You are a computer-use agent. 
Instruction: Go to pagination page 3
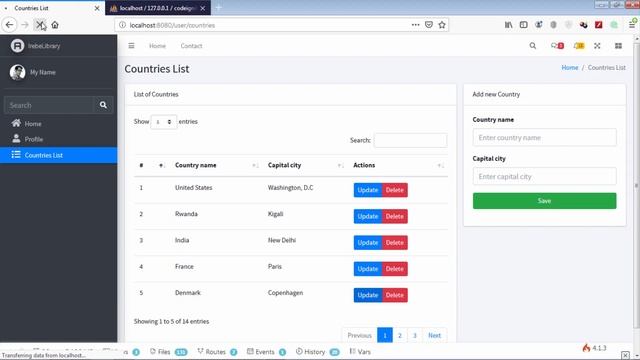414,336
